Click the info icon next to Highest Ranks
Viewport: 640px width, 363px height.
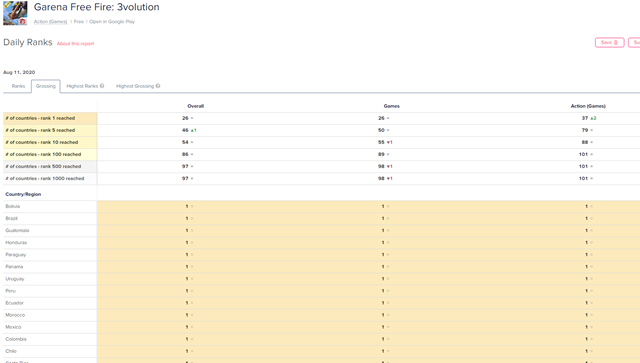click(102, 86)
